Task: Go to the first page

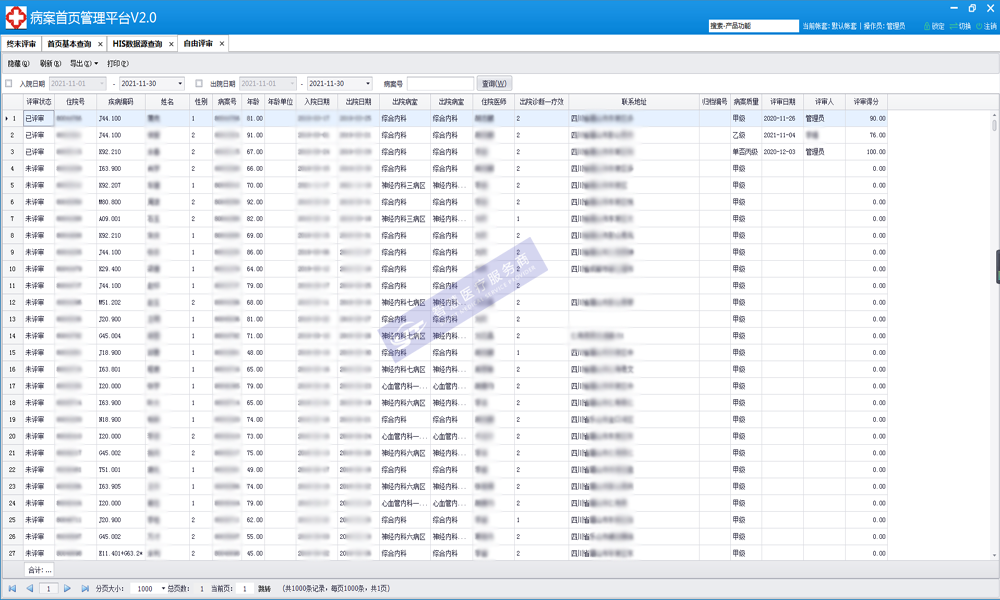Action: pyautogui.click(x=13, y=589)
